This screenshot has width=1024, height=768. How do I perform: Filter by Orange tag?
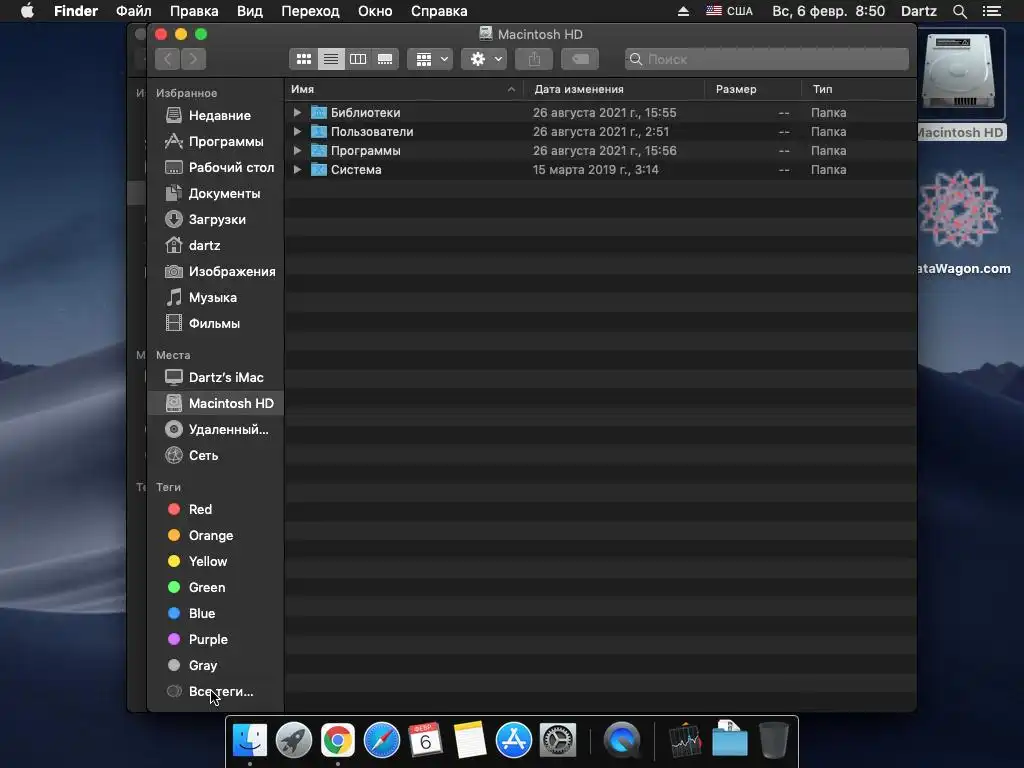tap(216, 536)
